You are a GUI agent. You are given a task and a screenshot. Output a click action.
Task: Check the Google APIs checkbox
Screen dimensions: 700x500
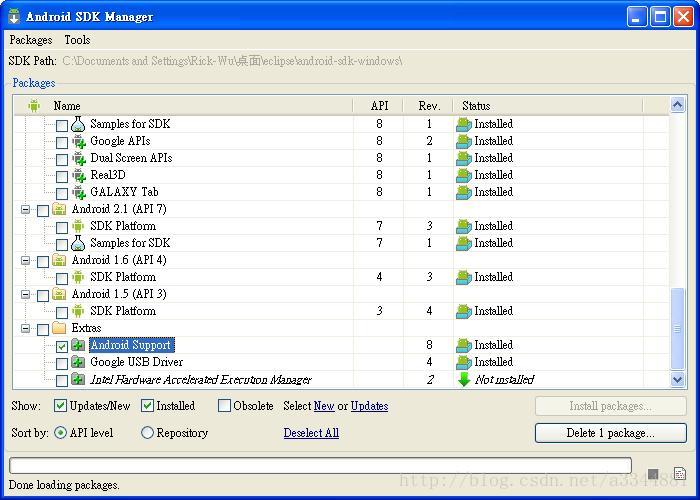coord(62,143)
